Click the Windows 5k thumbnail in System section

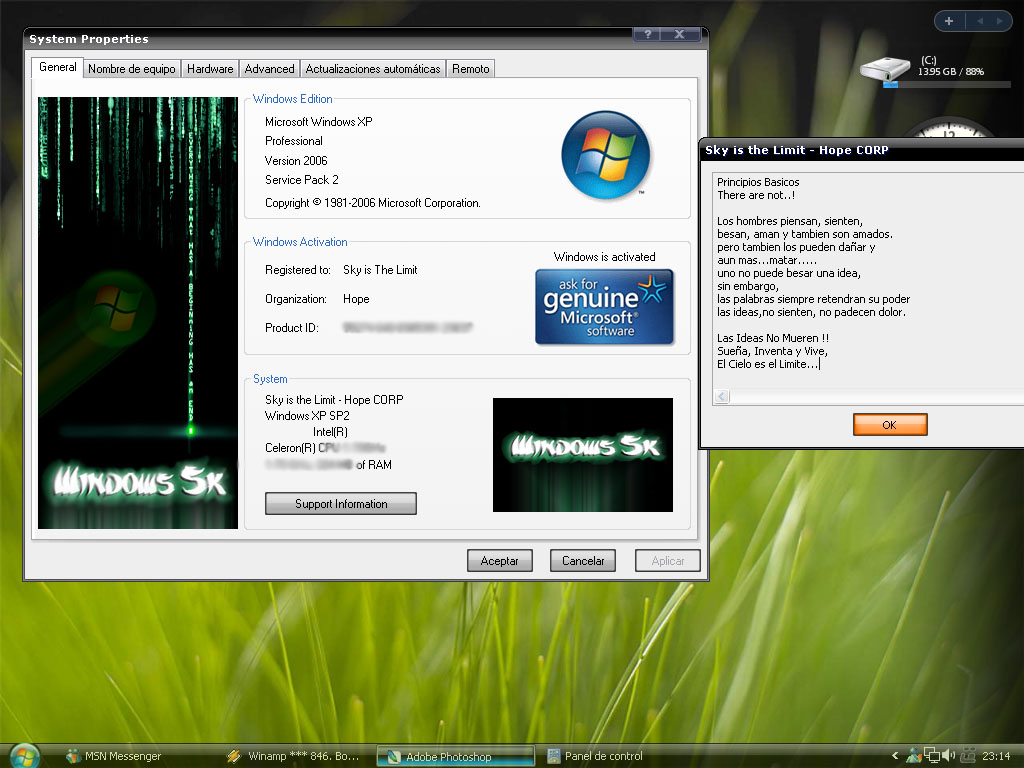pos(582,455)
